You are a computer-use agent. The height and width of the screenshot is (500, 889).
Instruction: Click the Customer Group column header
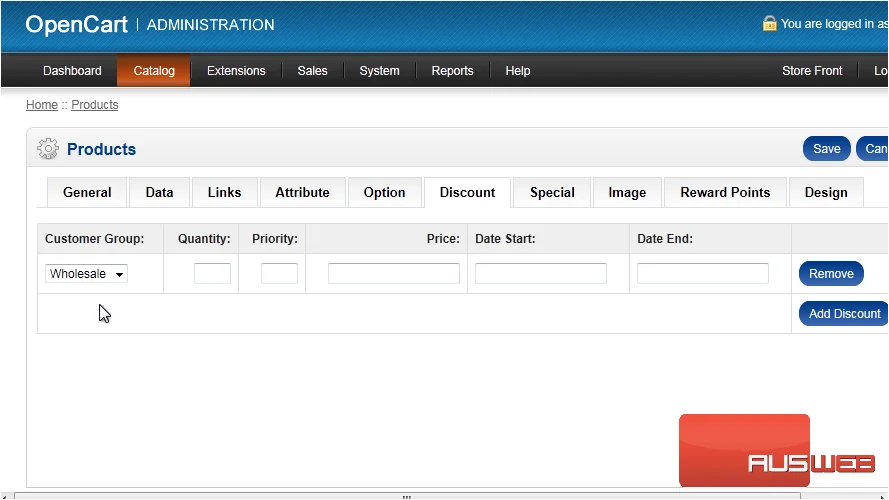pyautogui.click(x=95, y=239)
